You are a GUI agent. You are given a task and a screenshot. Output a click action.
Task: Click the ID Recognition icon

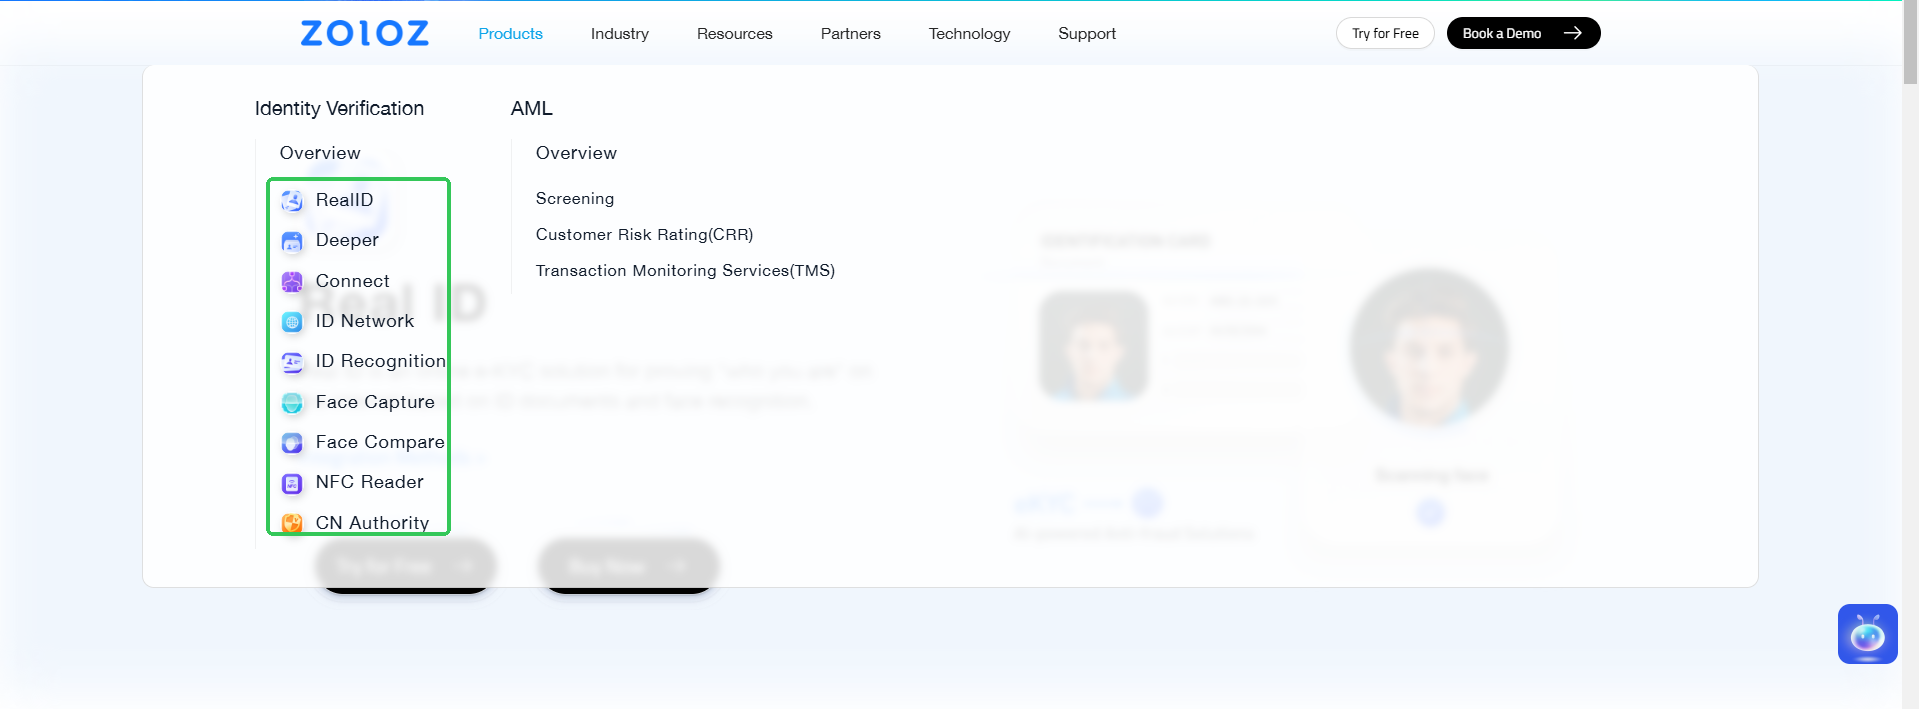pyautogui.click(x=292, y=362)
